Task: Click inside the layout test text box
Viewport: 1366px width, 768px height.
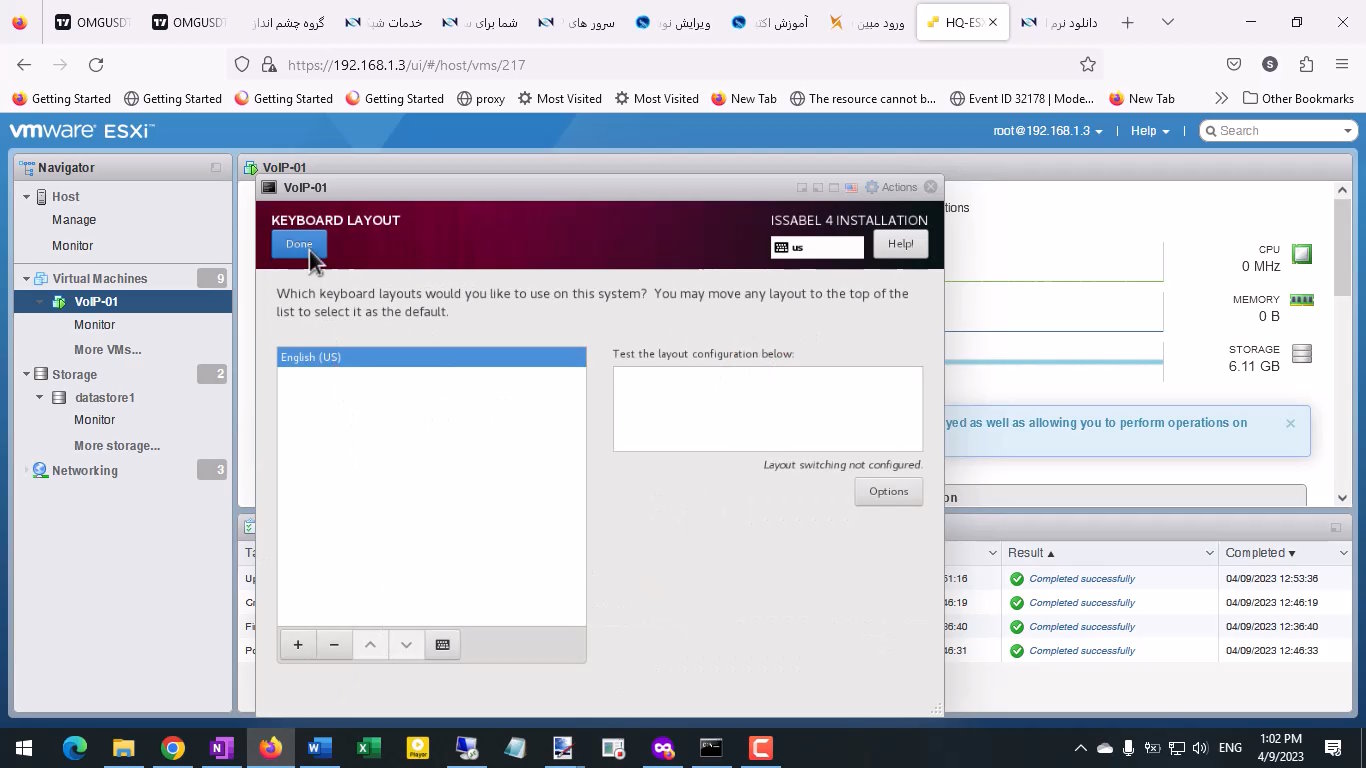Action: [x=767, y=409]
